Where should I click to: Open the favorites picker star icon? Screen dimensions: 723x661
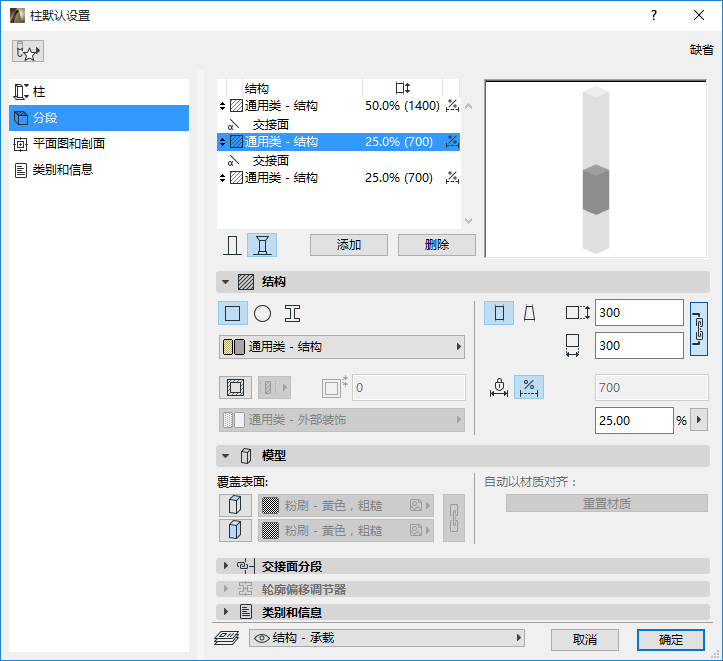pyautogui.click(x=28, y=51)
